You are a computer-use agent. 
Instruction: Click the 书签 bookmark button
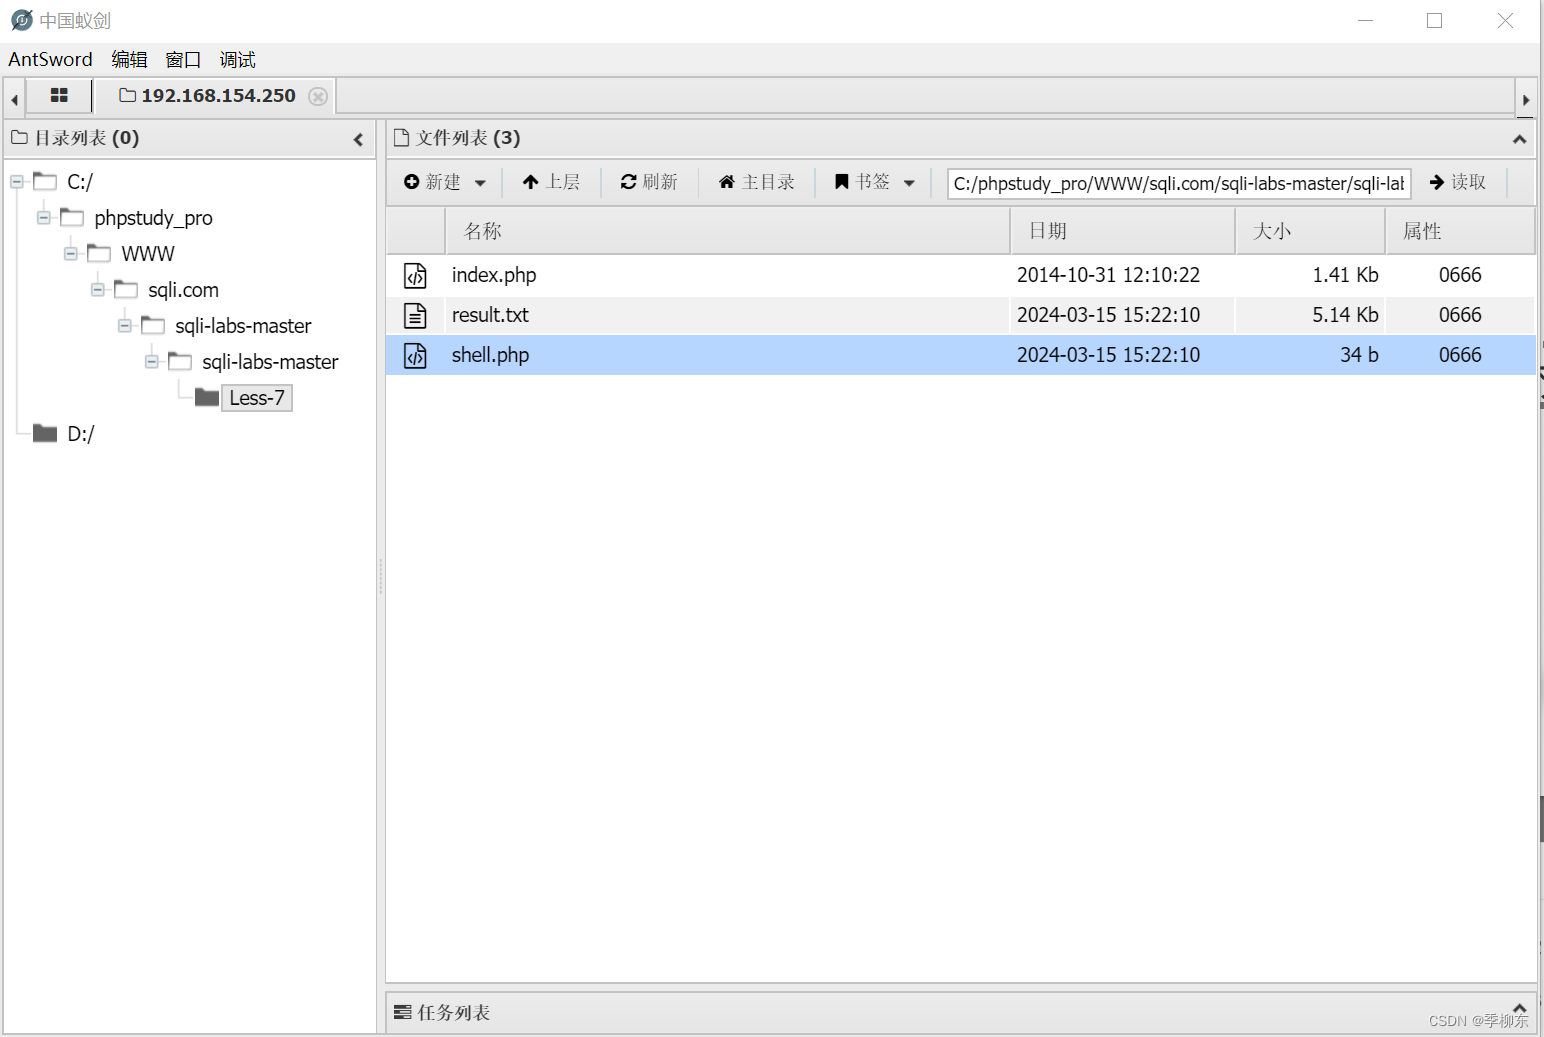point(862,182)
